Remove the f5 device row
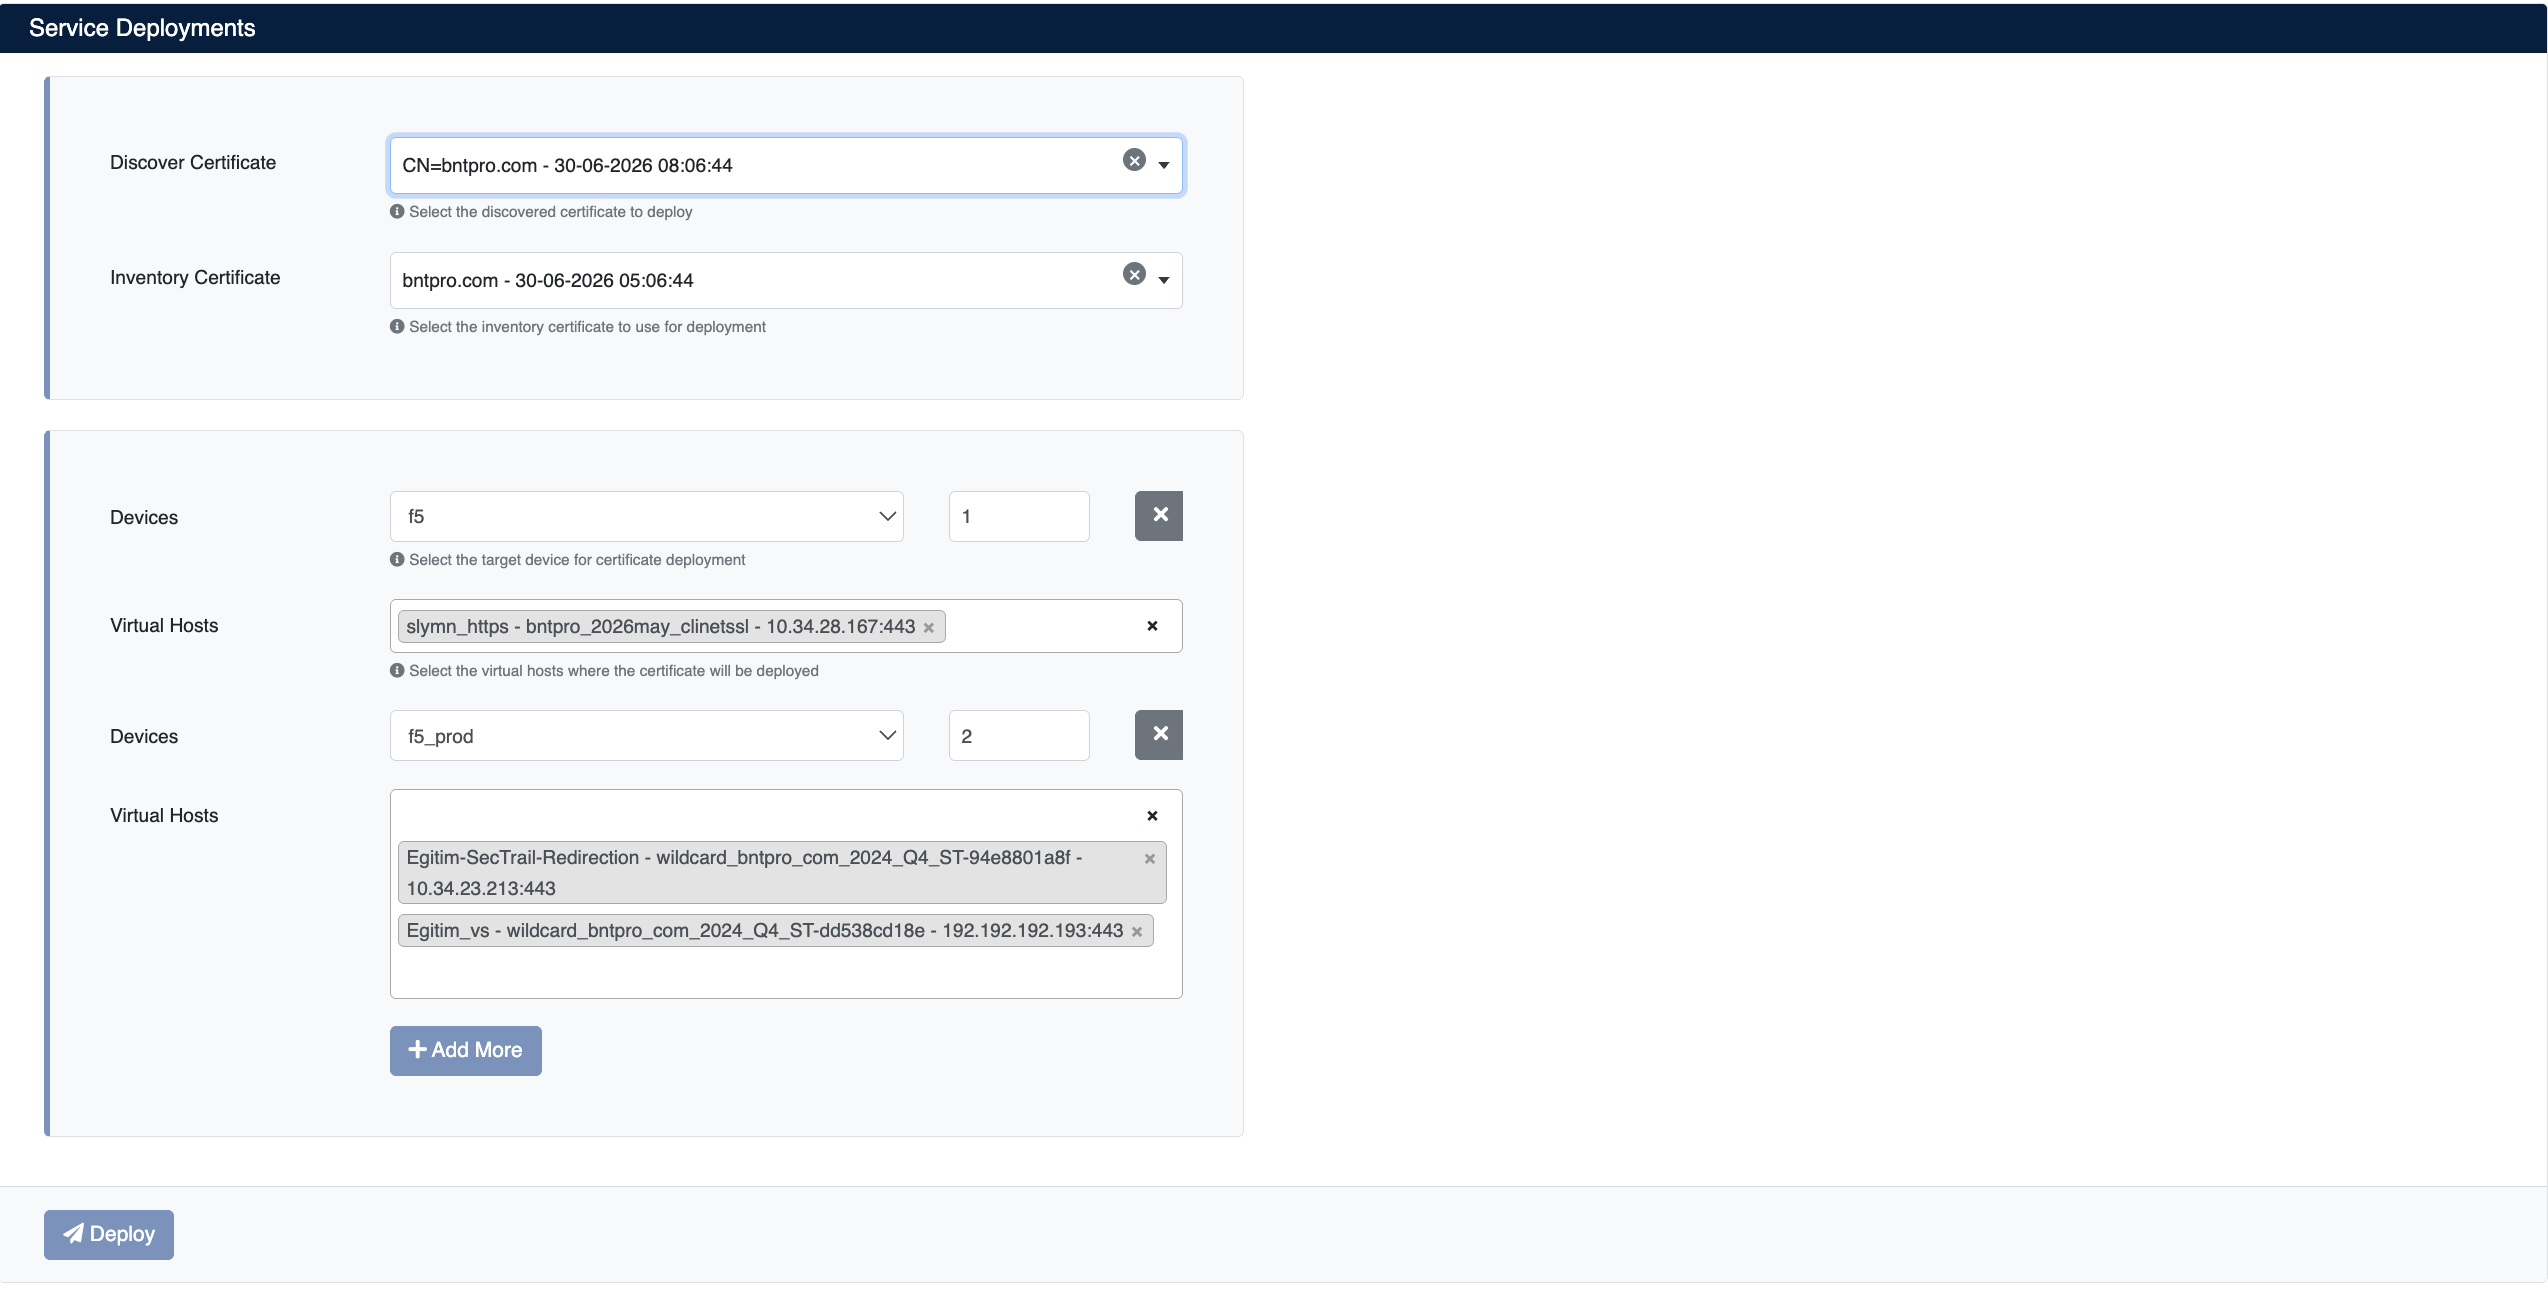This screenshot has width=2548, height=1294. click(x=1159, y=515)
